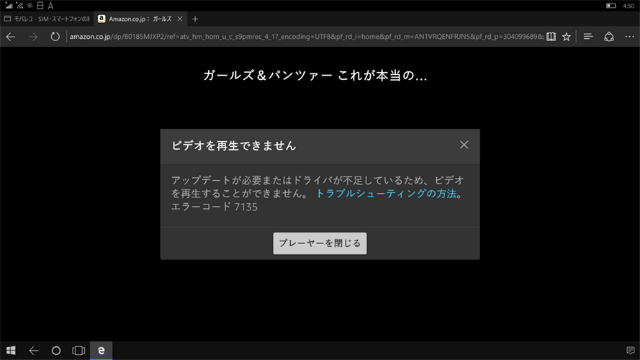
Task: Switch to the first tab (モバレコ)
Action: (x=47, y=19)
